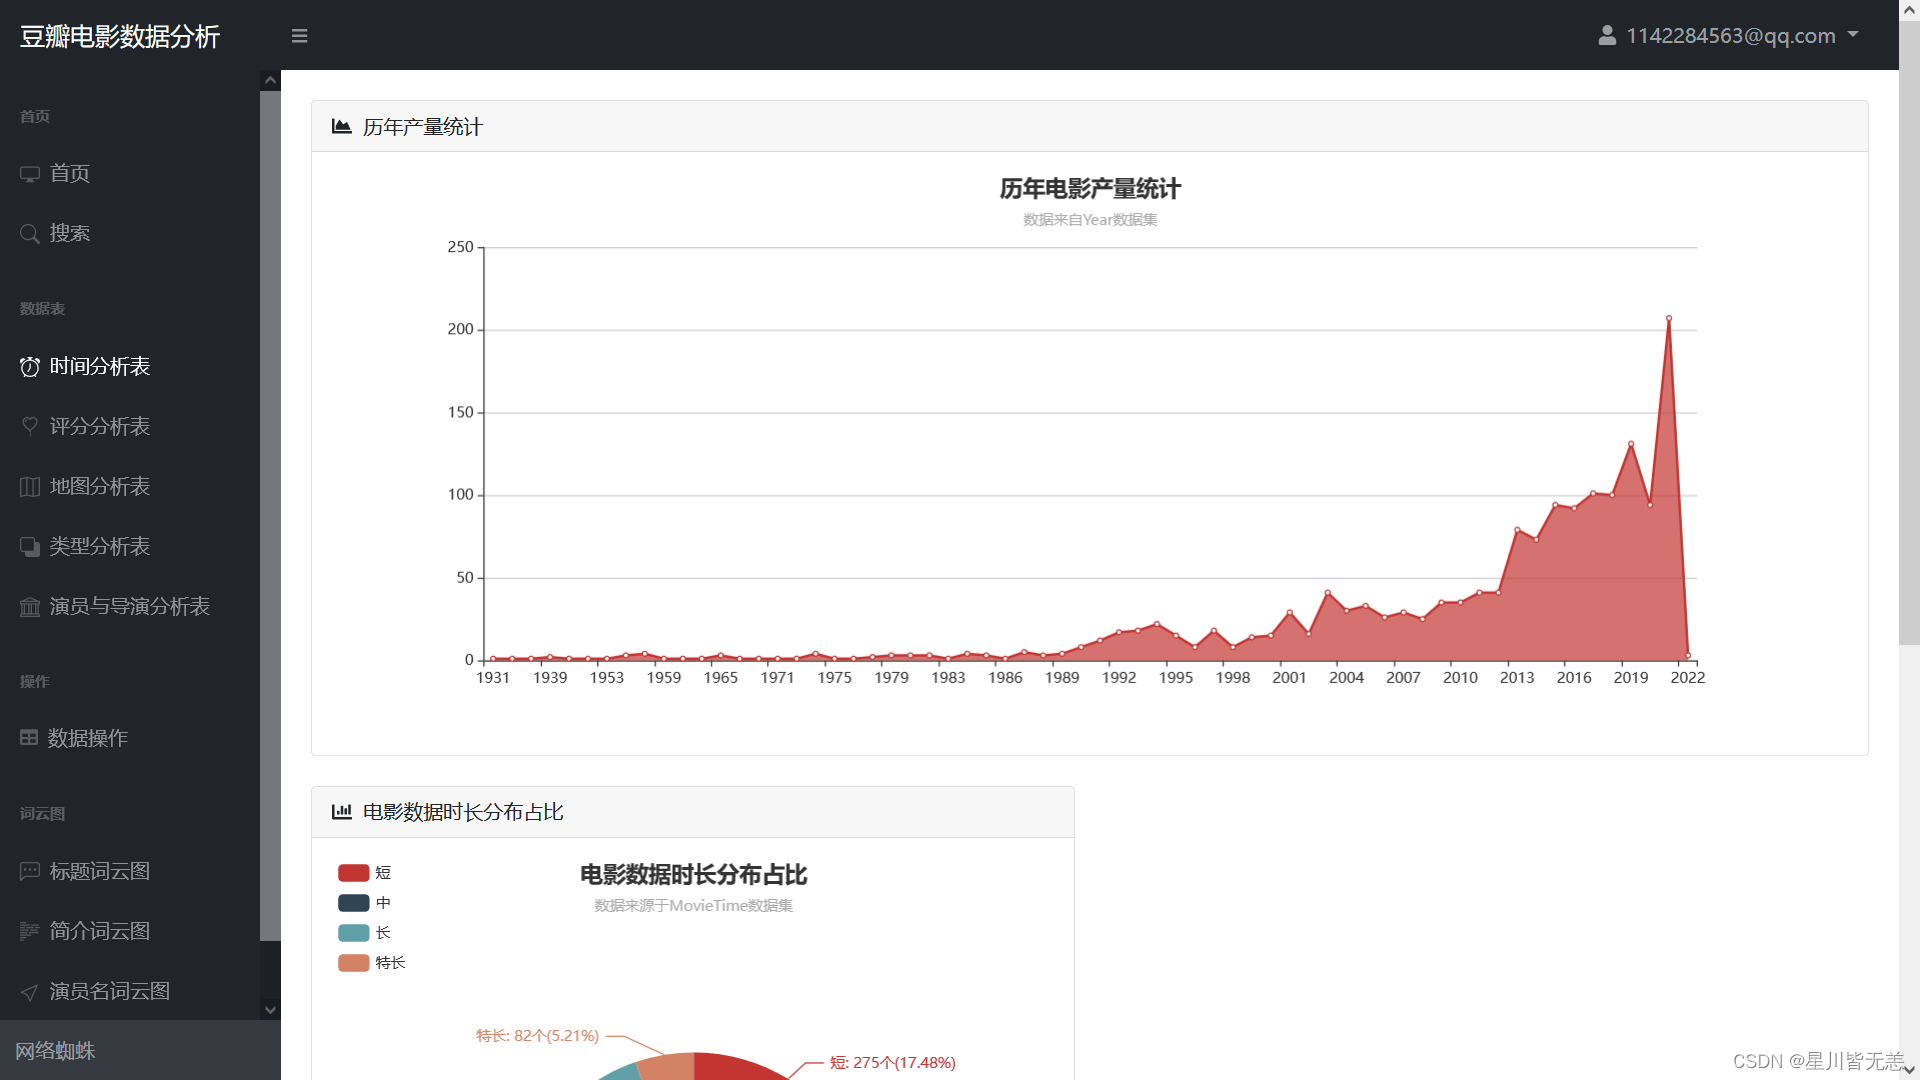Click the 操作 sidebar section heading

[35, 682]
